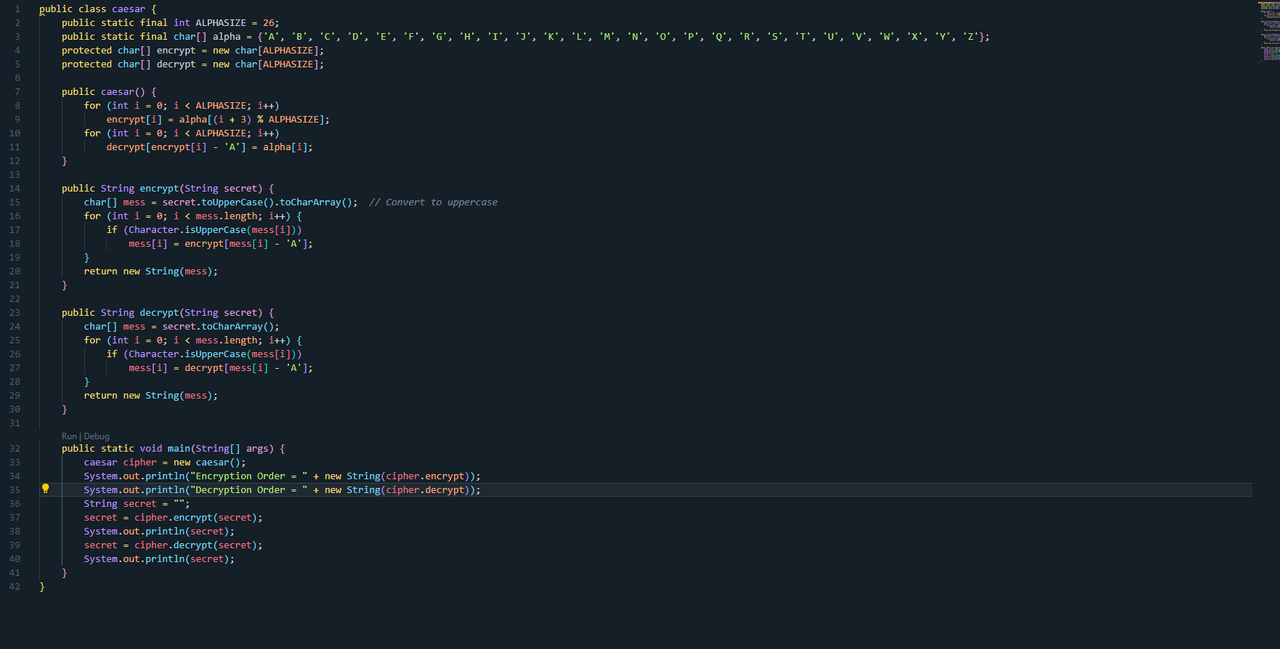
Task: Click the decrypt method name on line 23
Action: tap(162, 312)
